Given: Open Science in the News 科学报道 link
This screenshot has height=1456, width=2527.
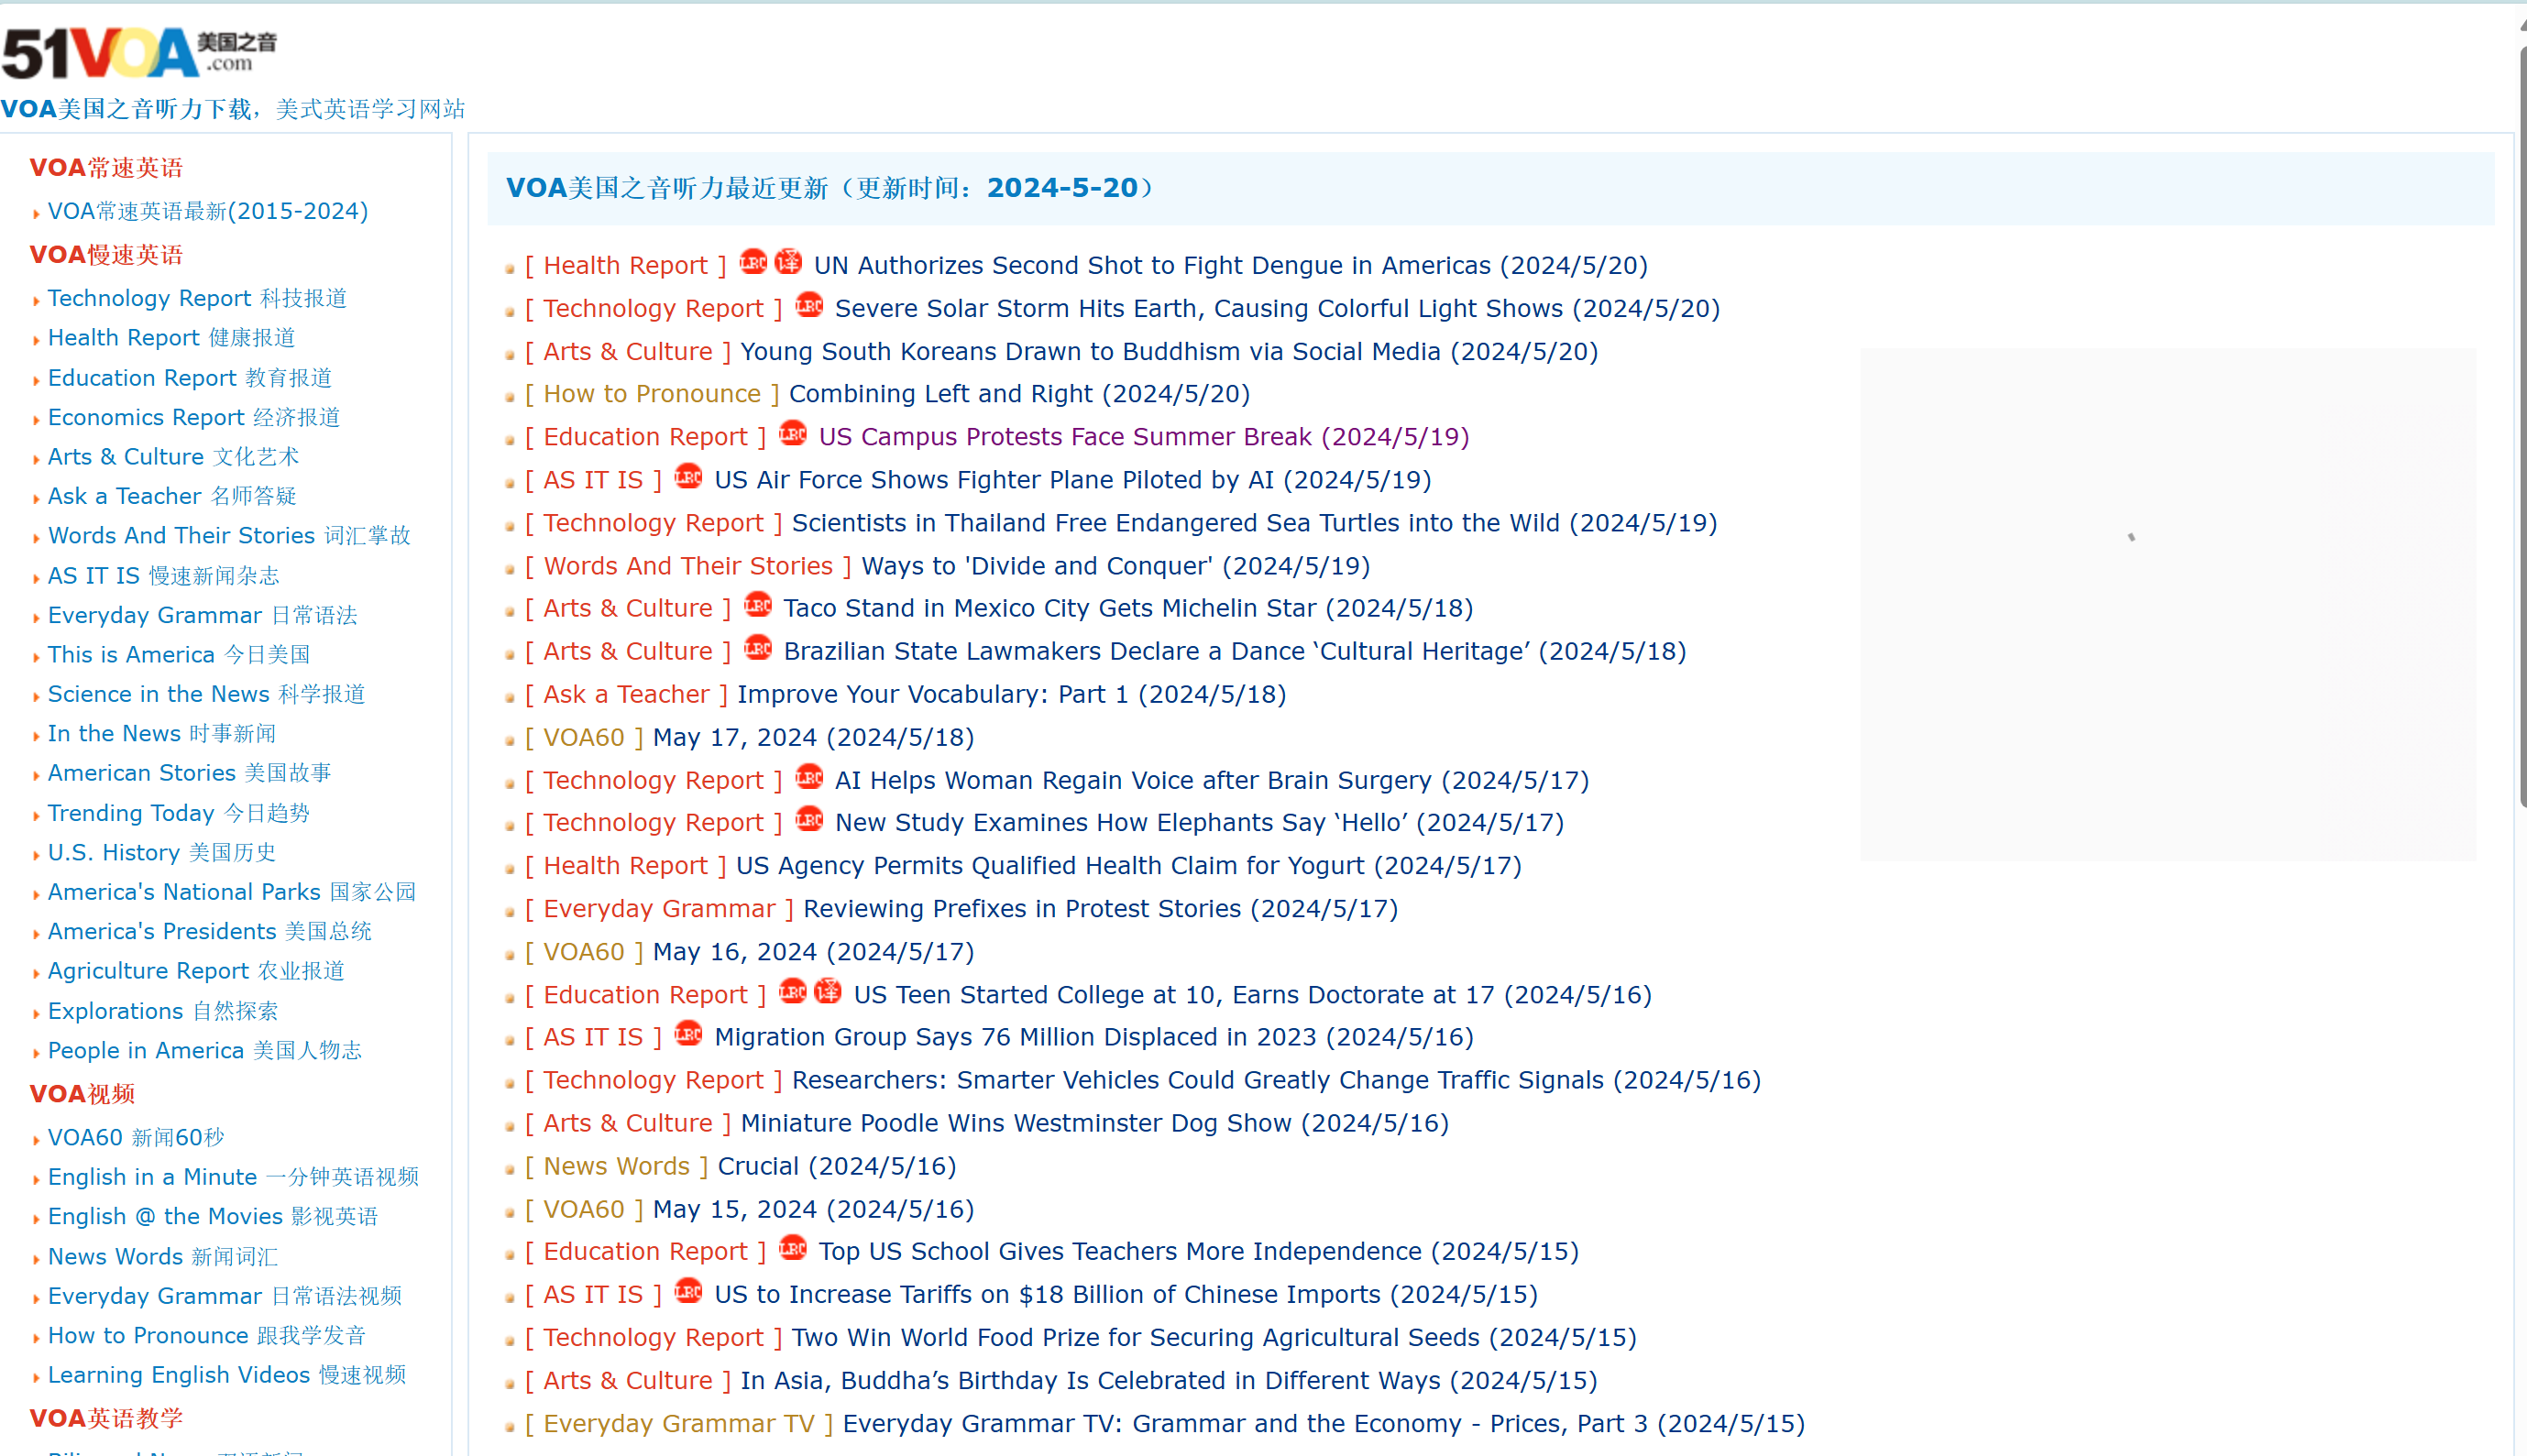Looking at the screenshot, I should [x=207, y=694].
